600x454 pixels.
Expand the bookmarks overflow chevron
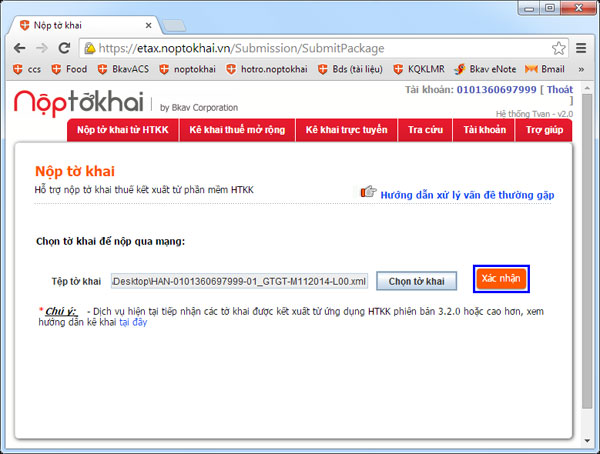click(x=581, y=70)
